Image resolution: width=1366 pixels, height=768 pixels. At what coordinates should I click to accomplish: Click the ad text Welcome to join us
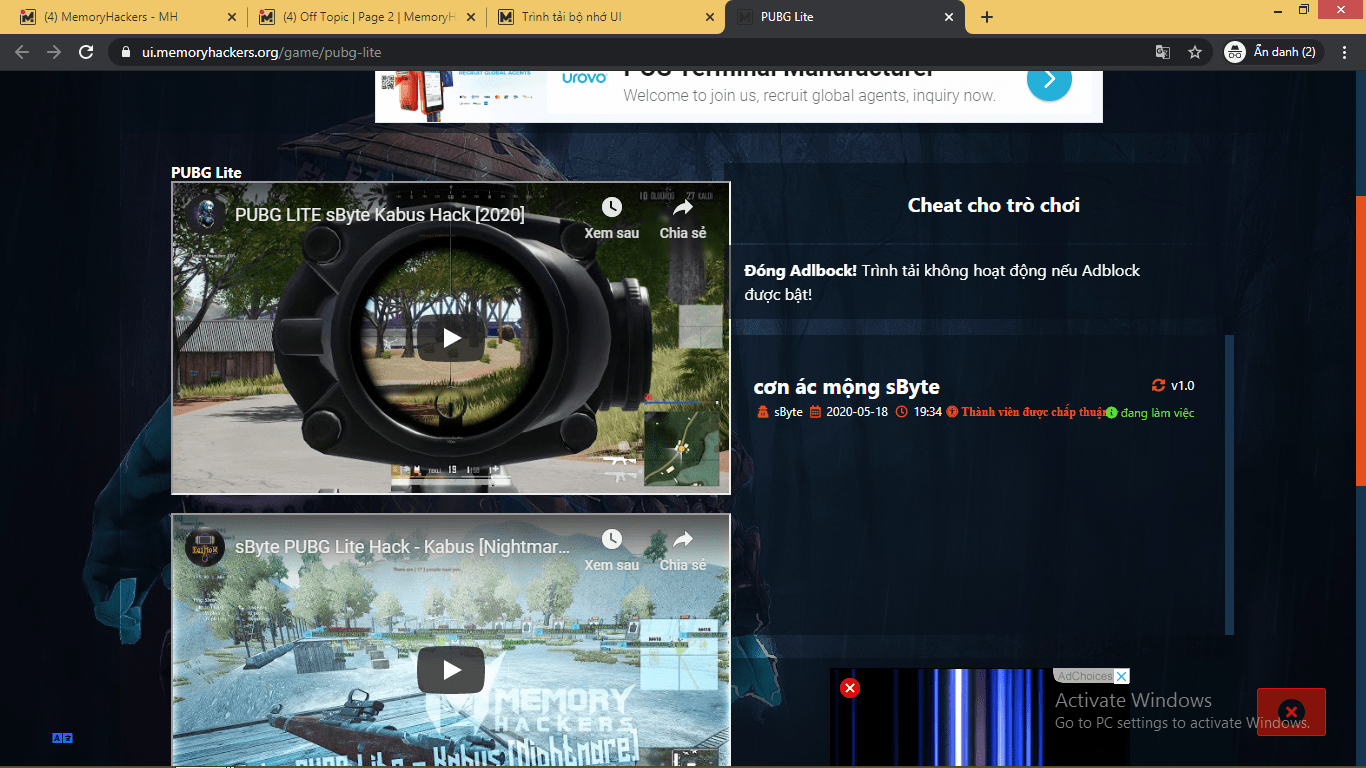tap(810, 96)
